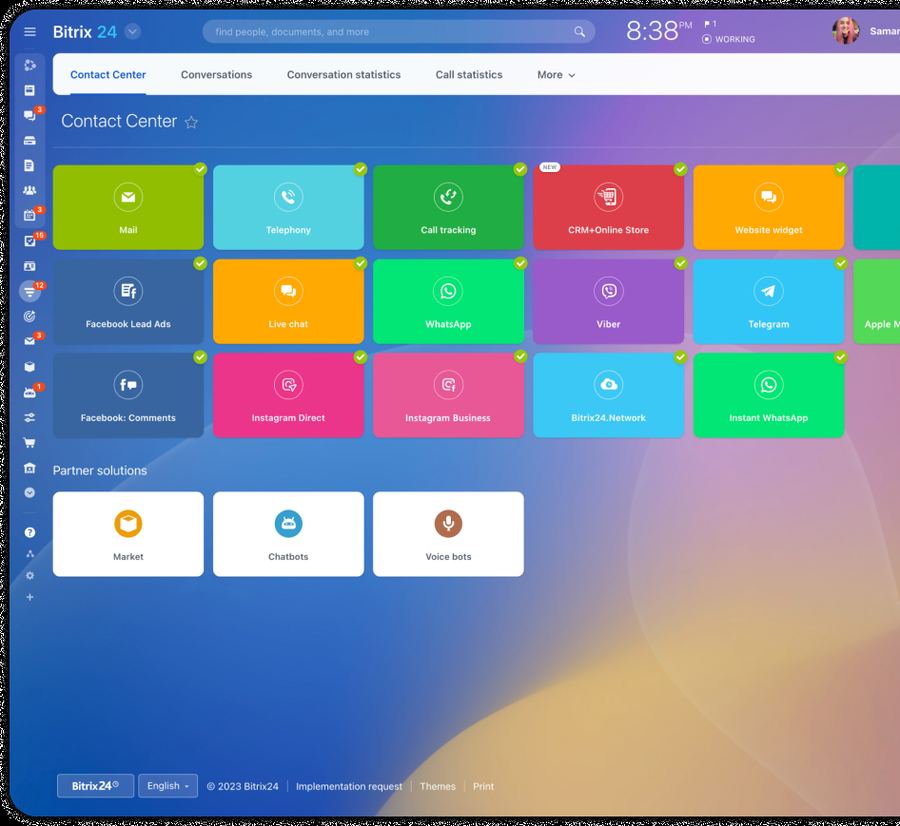Click the magnifier icon in search bar
Screen dimensions: 900x826
click(x=579, y=32)
